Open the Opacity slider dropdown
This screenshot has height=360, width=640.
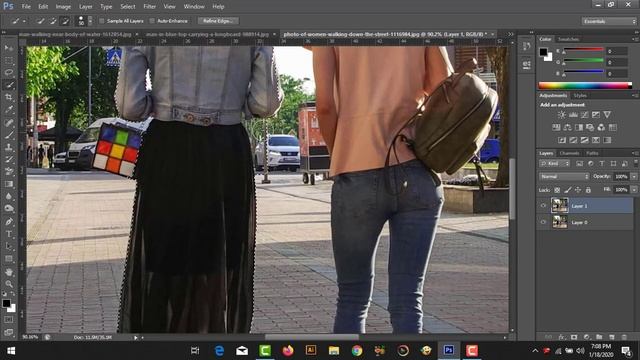pos(634,177)
